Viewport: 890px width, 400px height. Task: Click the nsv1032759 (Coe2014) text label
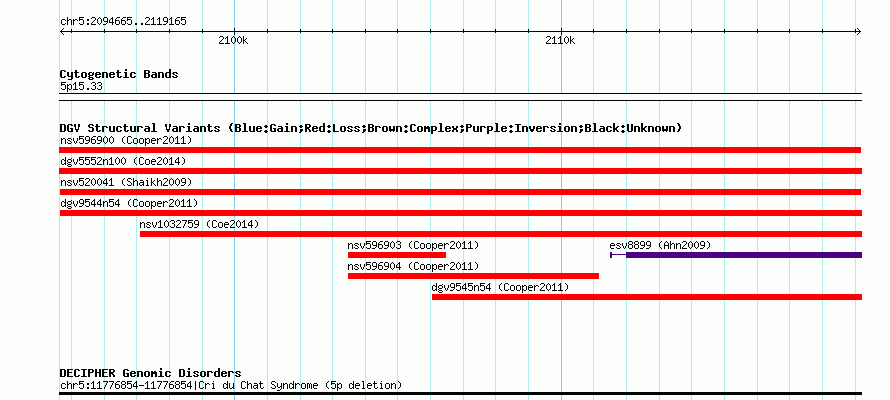tap(199, 224)
